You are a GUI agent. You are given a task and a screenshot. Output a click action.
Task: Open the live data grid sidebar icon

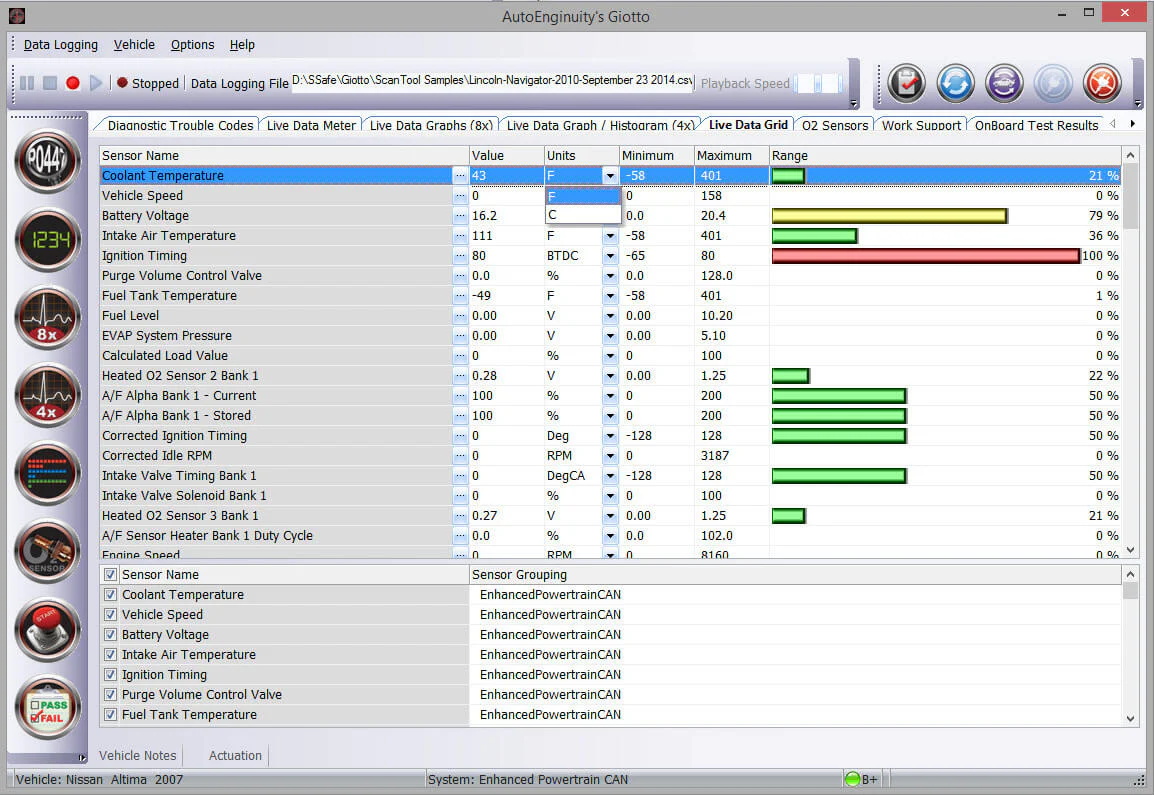click(48, 474)
